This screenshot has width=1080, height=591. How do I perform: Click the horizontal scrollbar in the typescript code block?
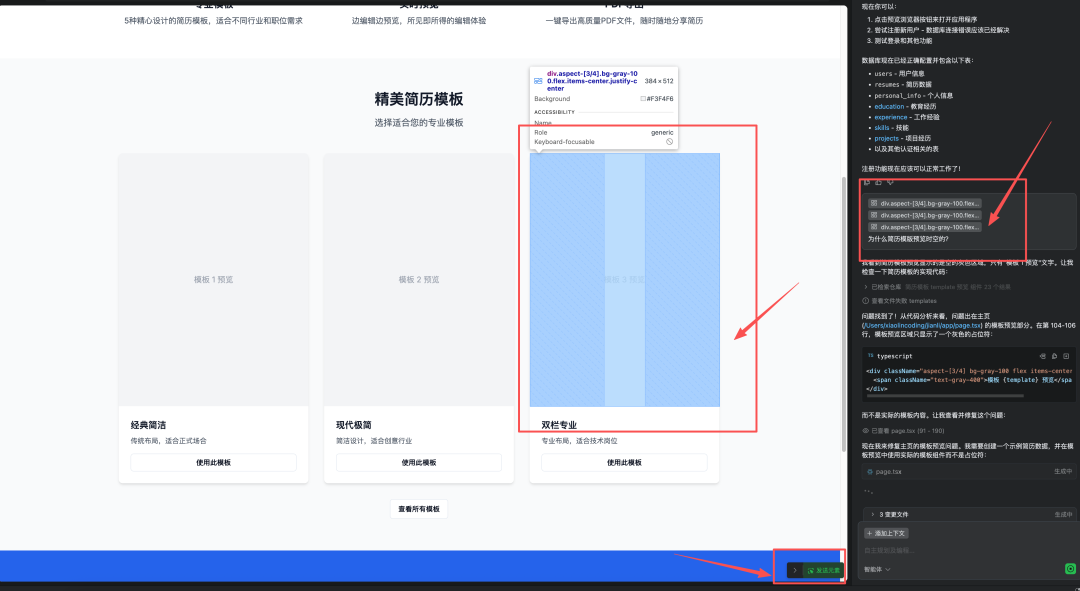(x=945, y=396)
